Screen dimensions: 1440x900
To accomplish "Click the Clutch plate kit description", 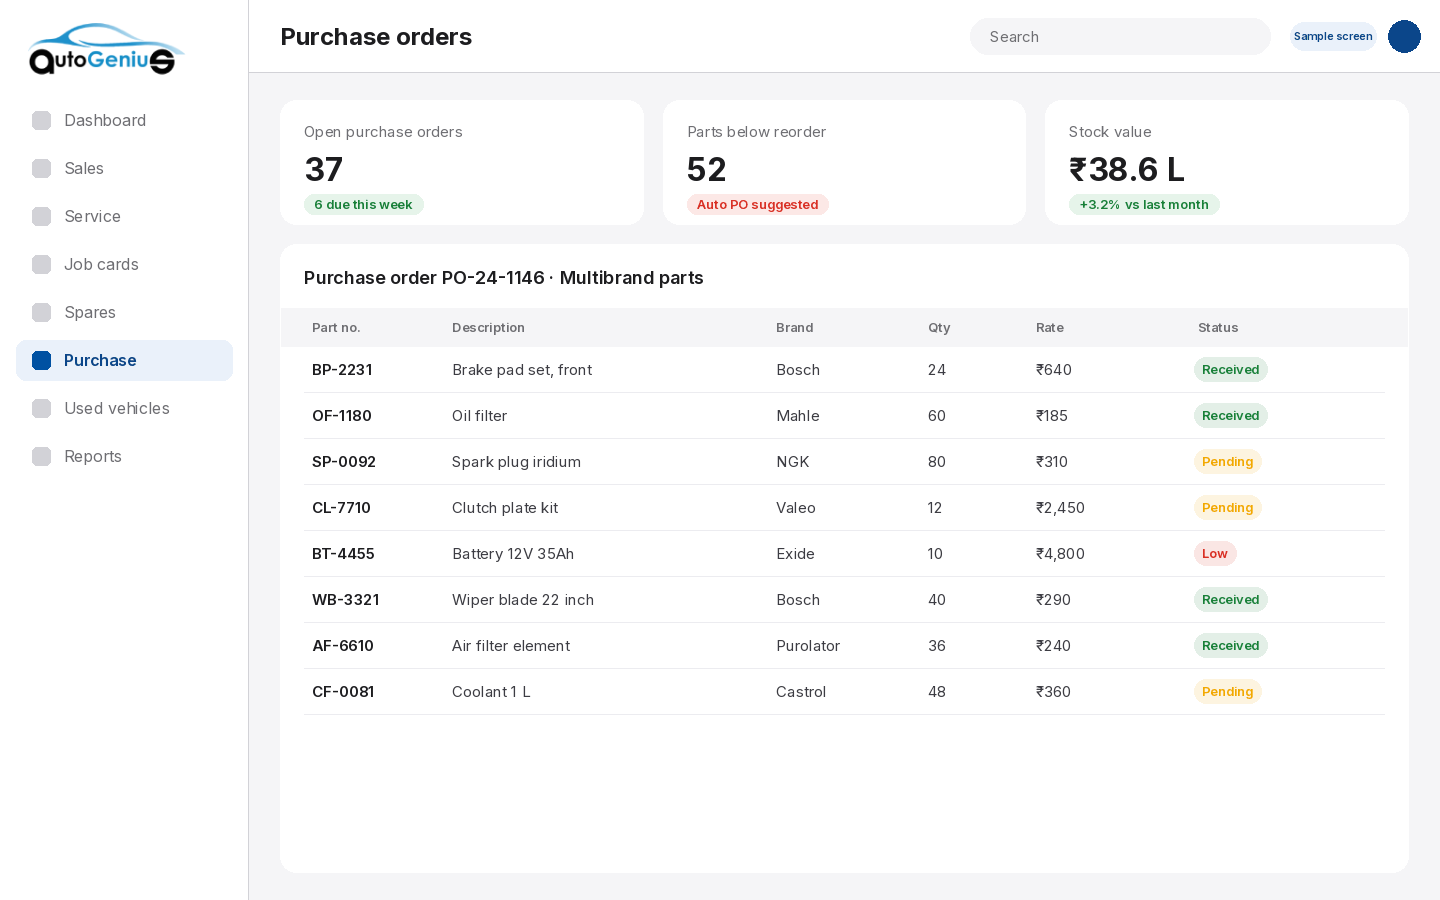I will point(505,508).
